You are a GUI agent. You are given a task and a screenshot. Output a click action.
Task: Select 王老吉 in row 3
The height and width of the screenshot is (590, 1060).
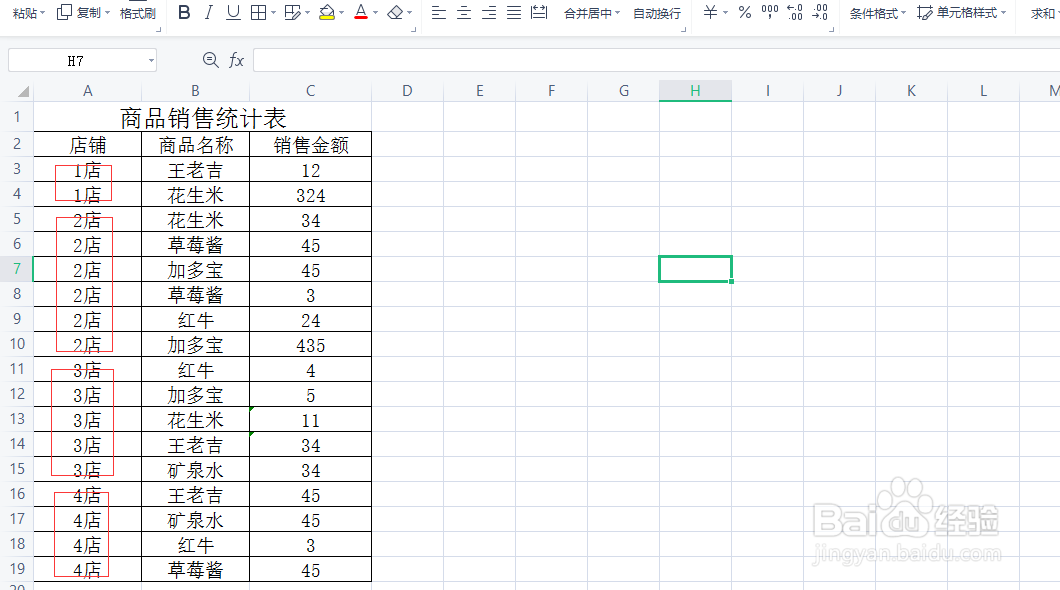(x=195, y=170)
